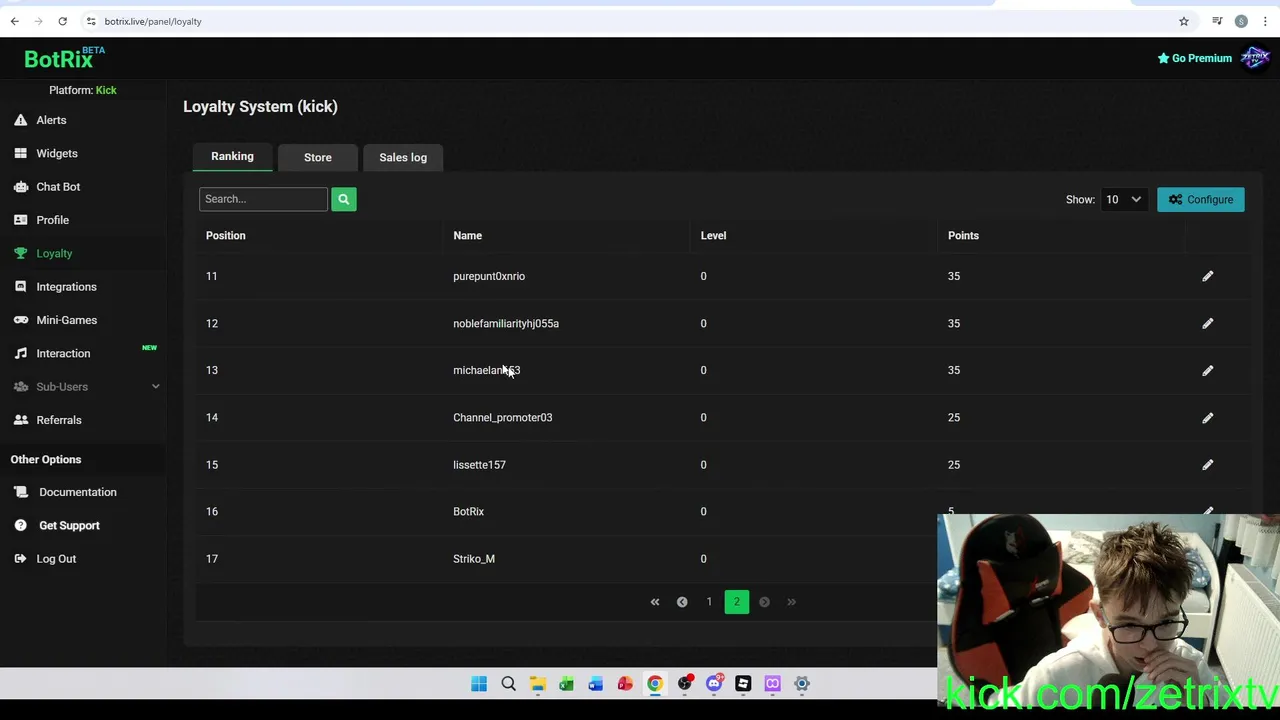Open the Profile page
This screenshot has height=720, width=1280.
(52, 220)
